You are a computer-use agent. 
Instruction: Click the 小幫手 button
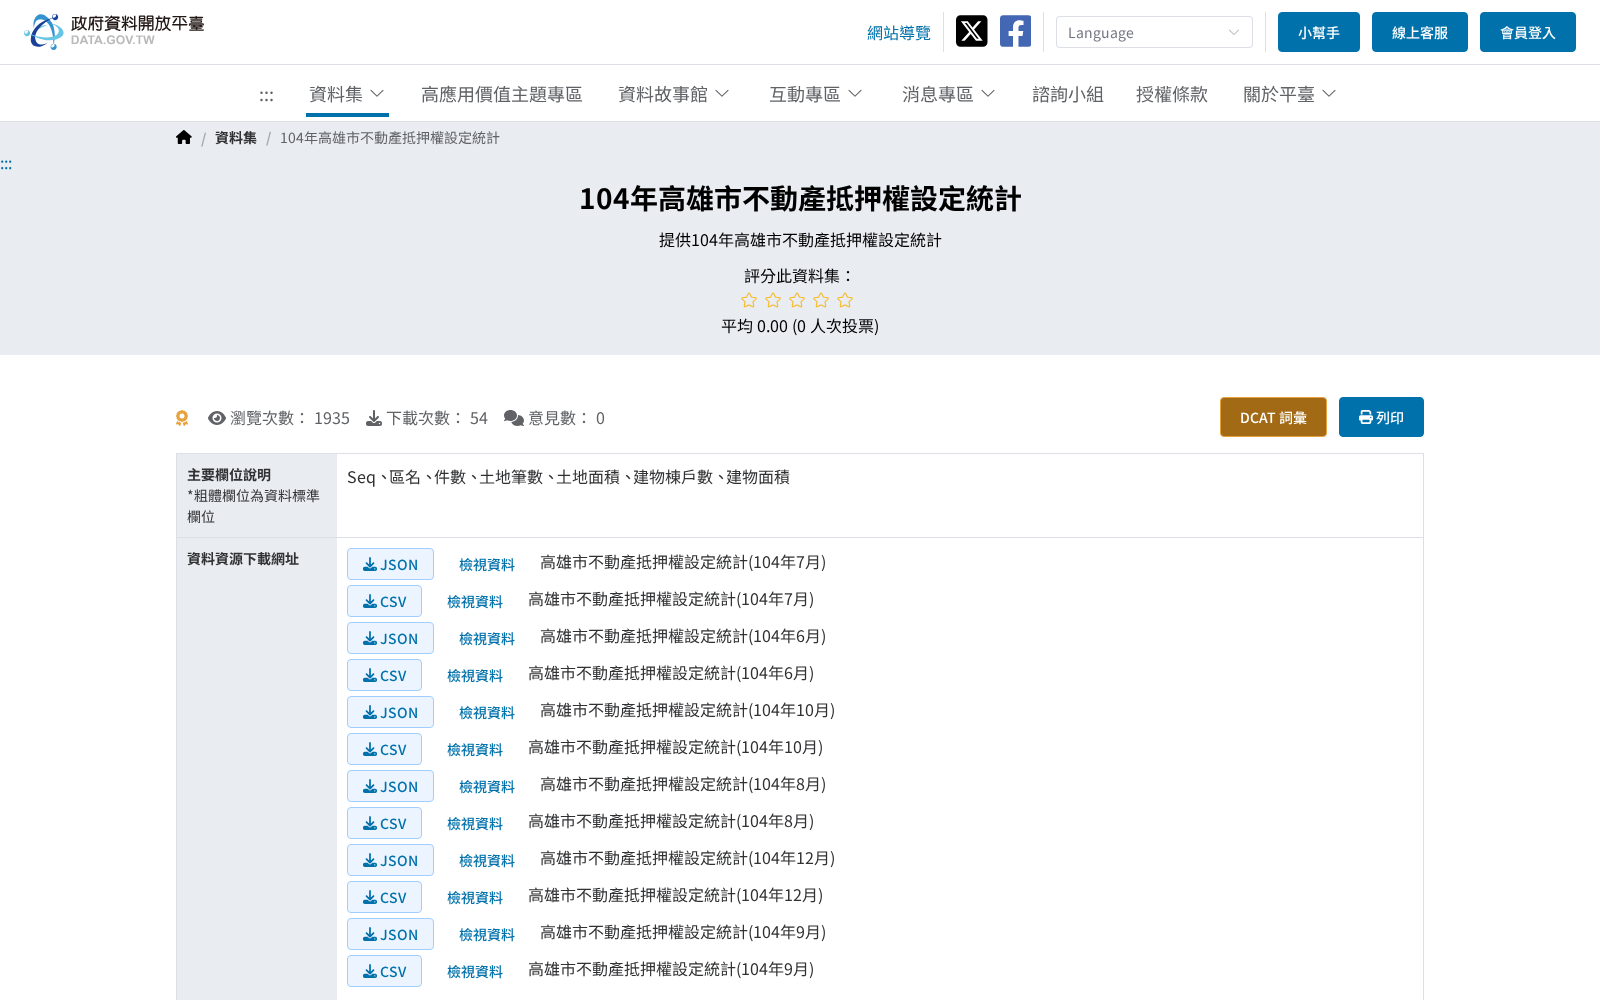click(x=1319, y=32)
